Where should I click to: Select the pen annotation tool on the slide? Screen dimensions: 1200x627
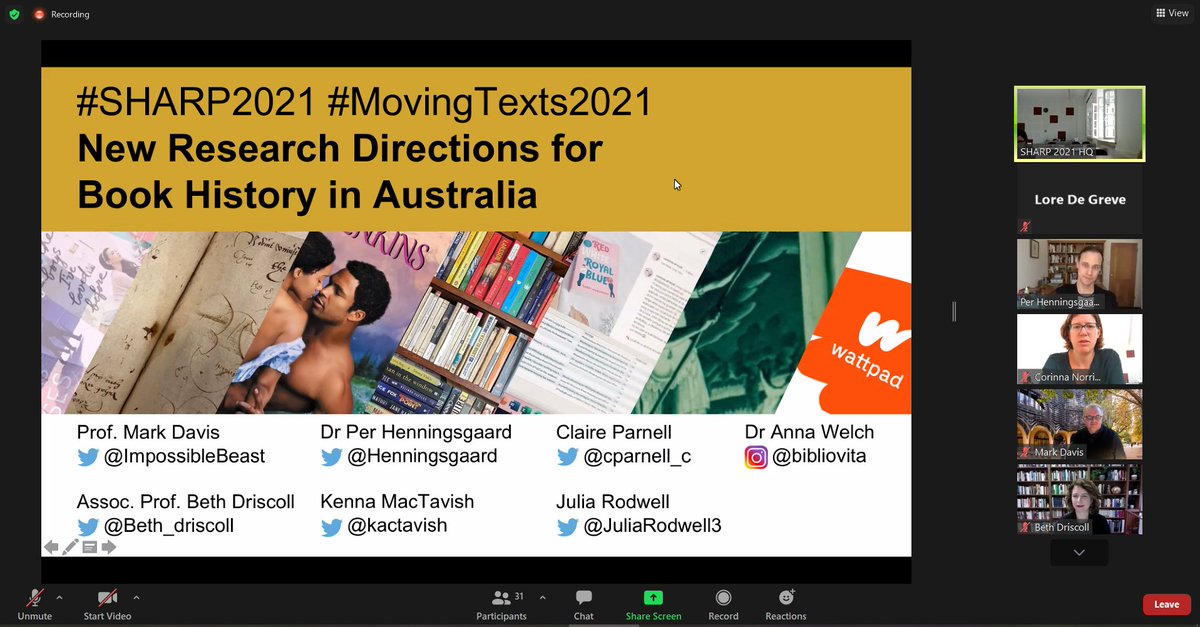(70, 547)
